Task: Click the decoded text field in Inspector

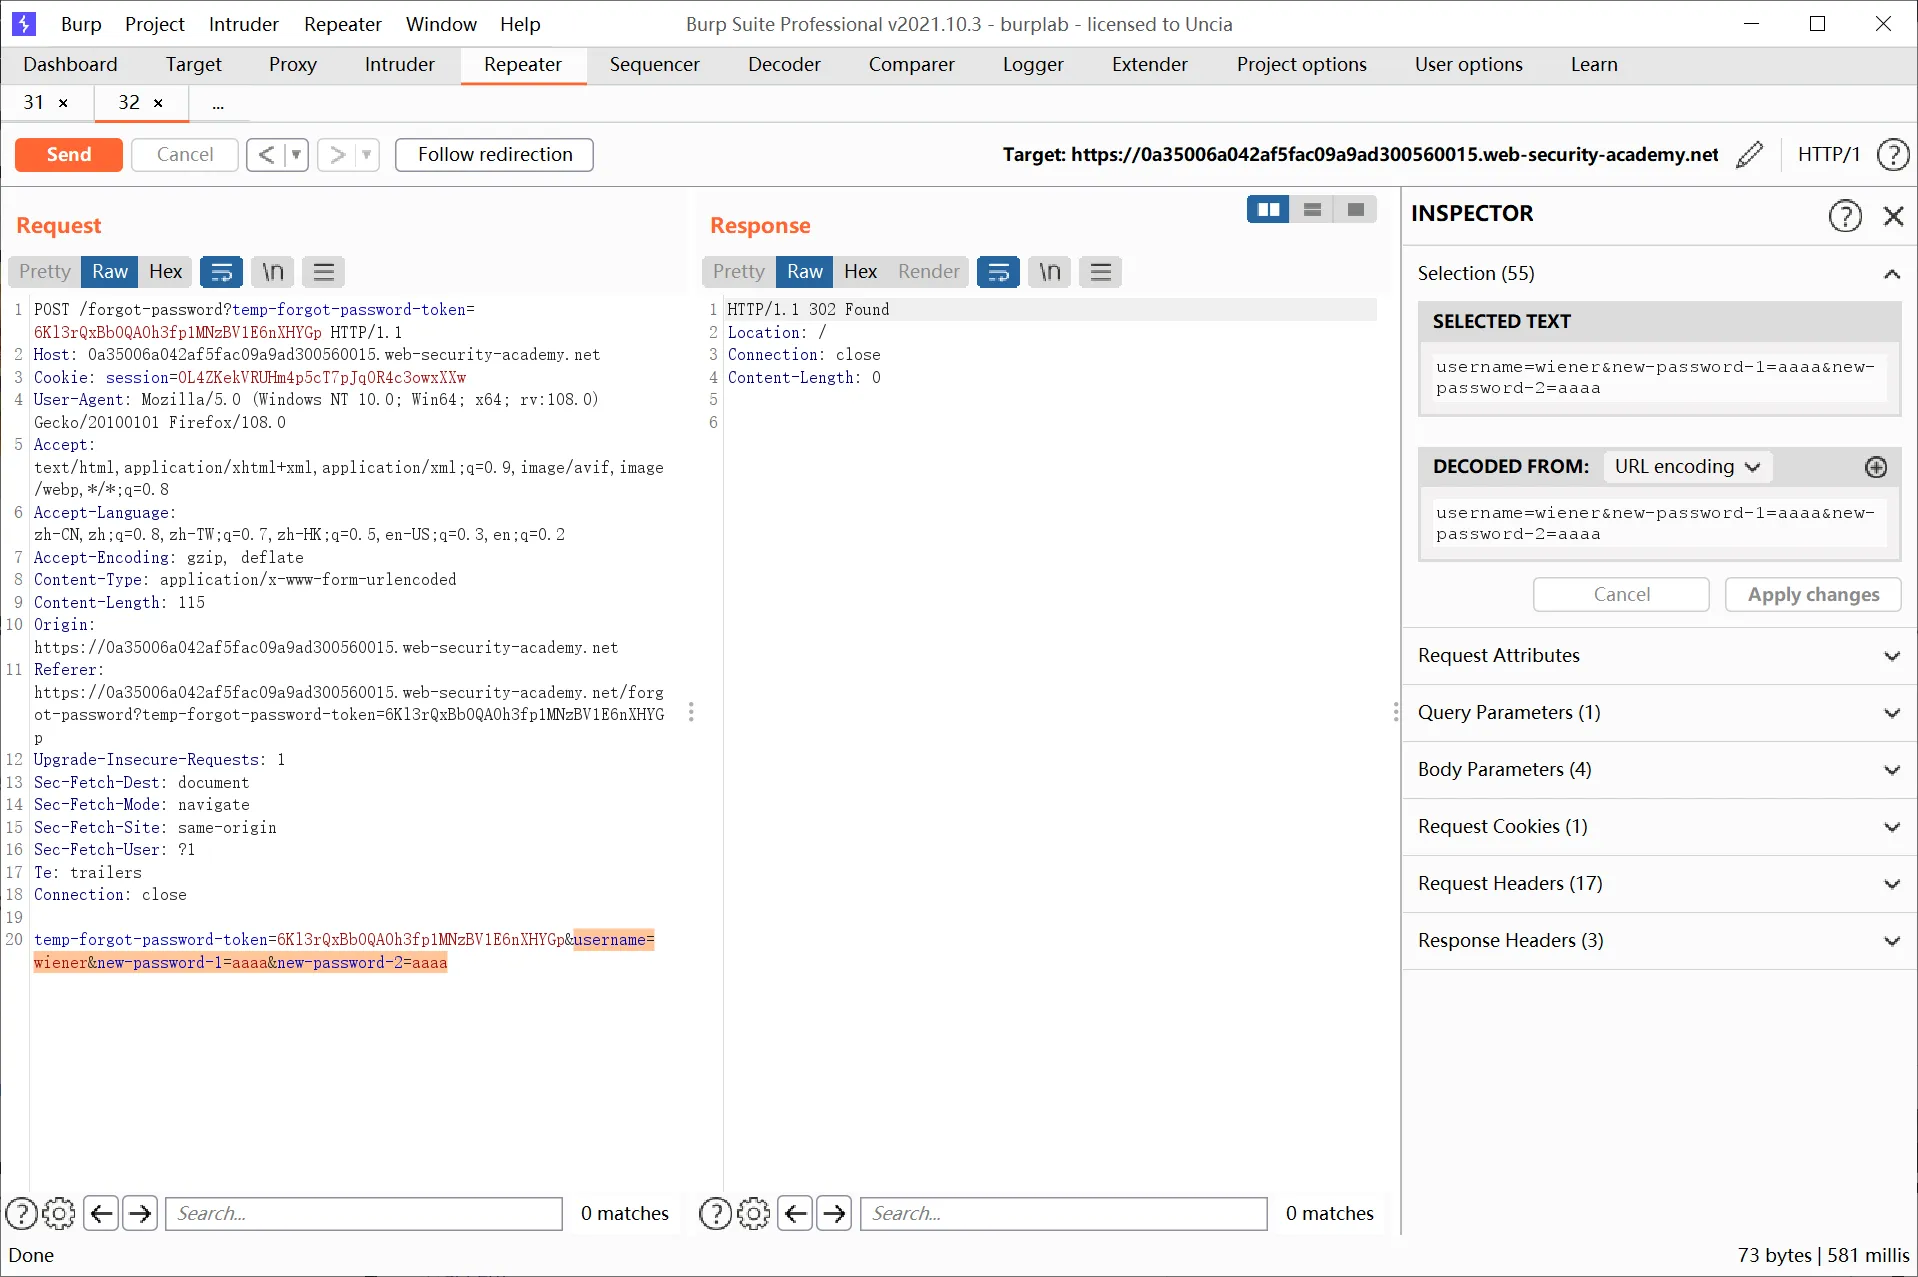Action: pos(1659,524)
